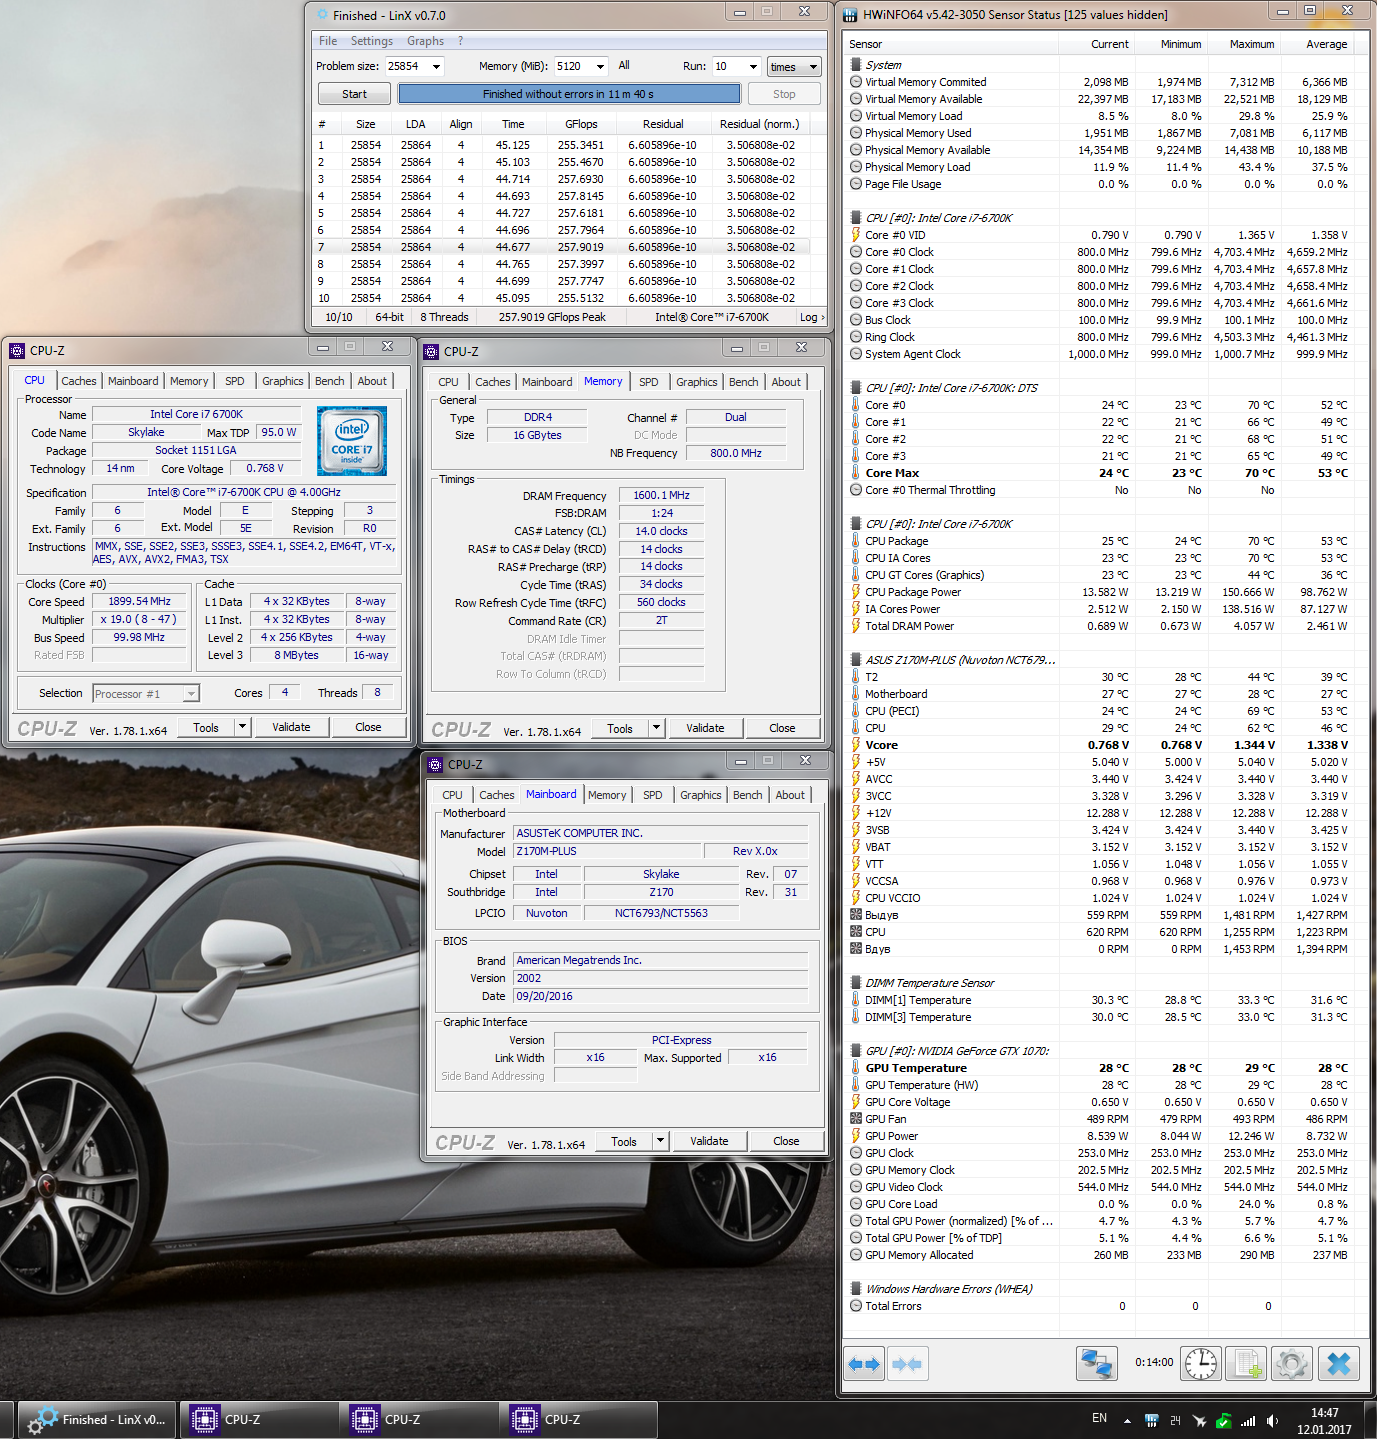This screenshot has height=1439, width=1377.
Task: Open About tab in the Memory-tab CPU-Z window
Action: [x=786, y=382]
